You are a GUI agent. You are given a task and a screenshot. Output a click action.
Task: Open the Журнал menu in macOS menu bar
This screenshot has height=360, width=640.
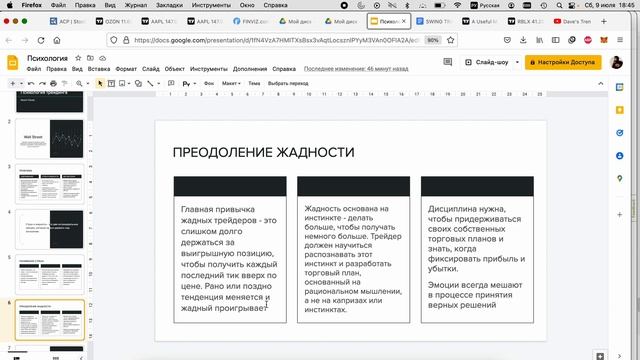coord(136,5)
